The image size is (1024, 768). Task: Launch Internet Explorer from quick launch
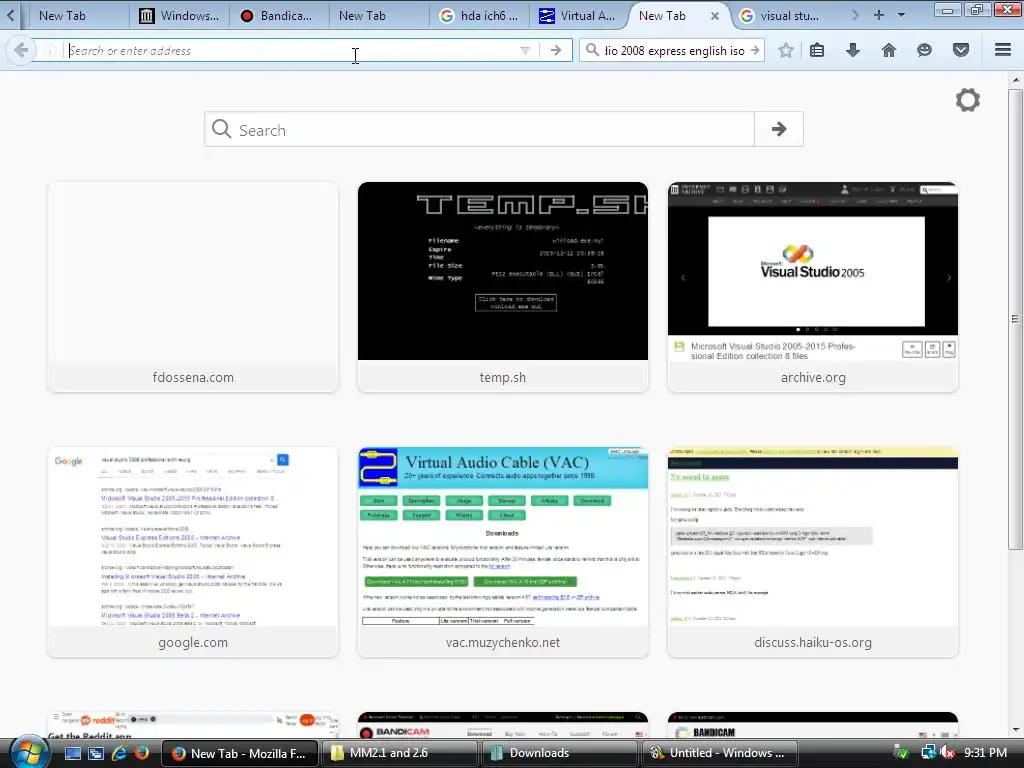[x=119, y=753]
